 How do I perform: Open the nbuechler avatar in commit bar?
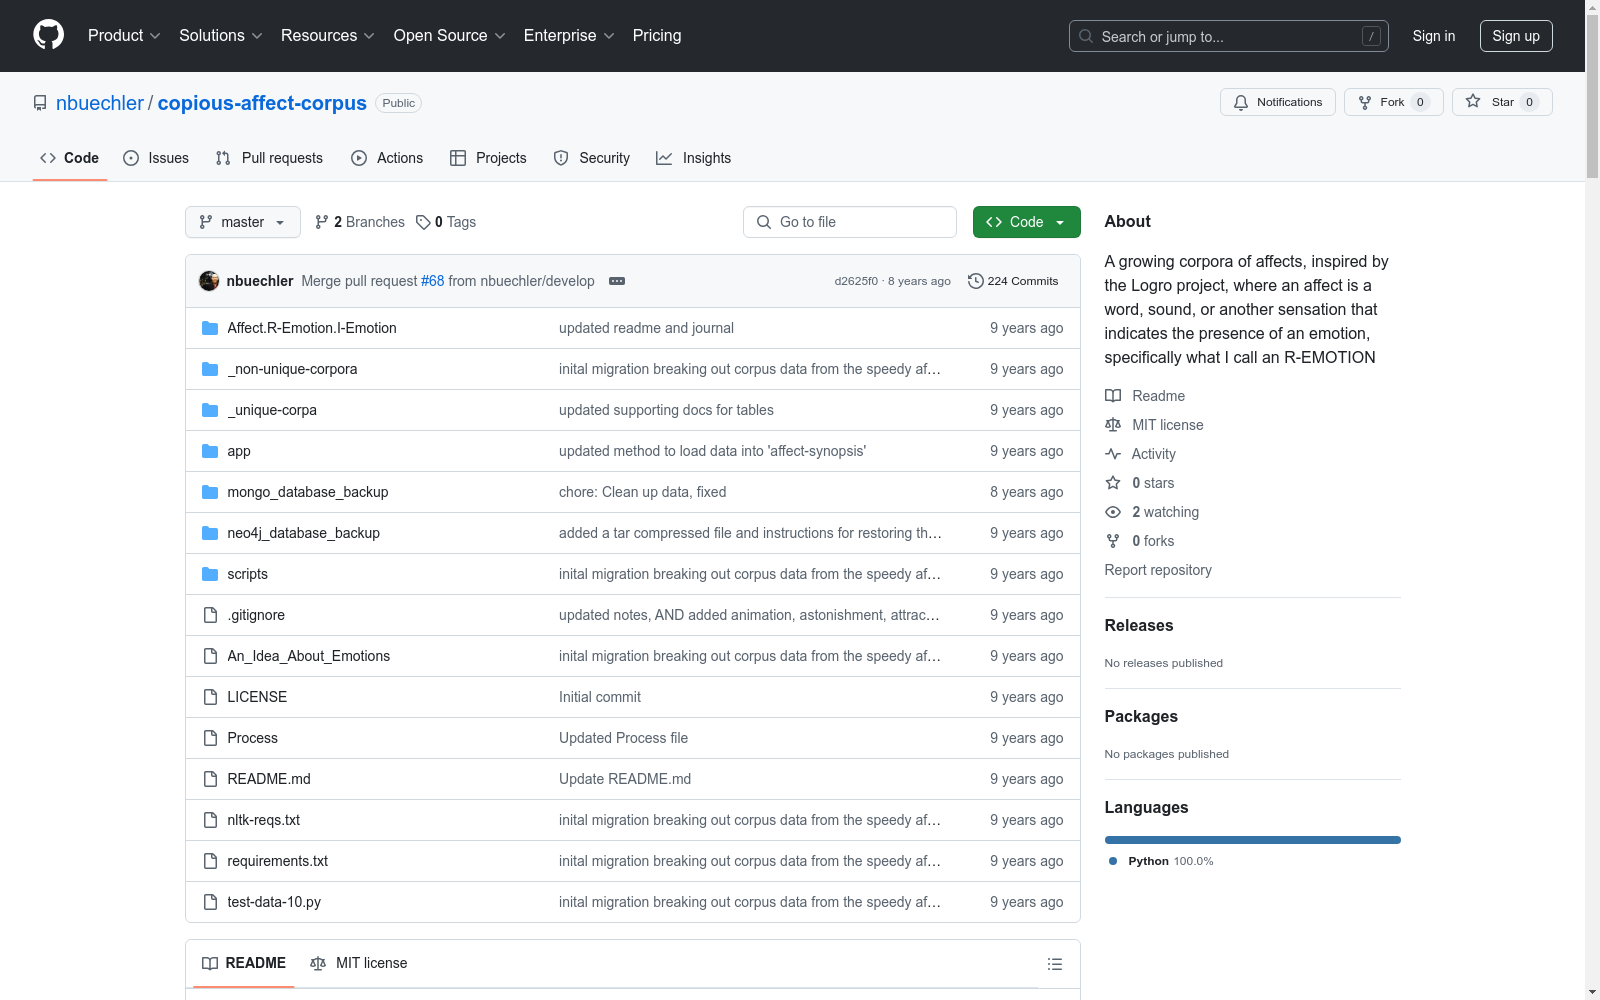[209, 281]
